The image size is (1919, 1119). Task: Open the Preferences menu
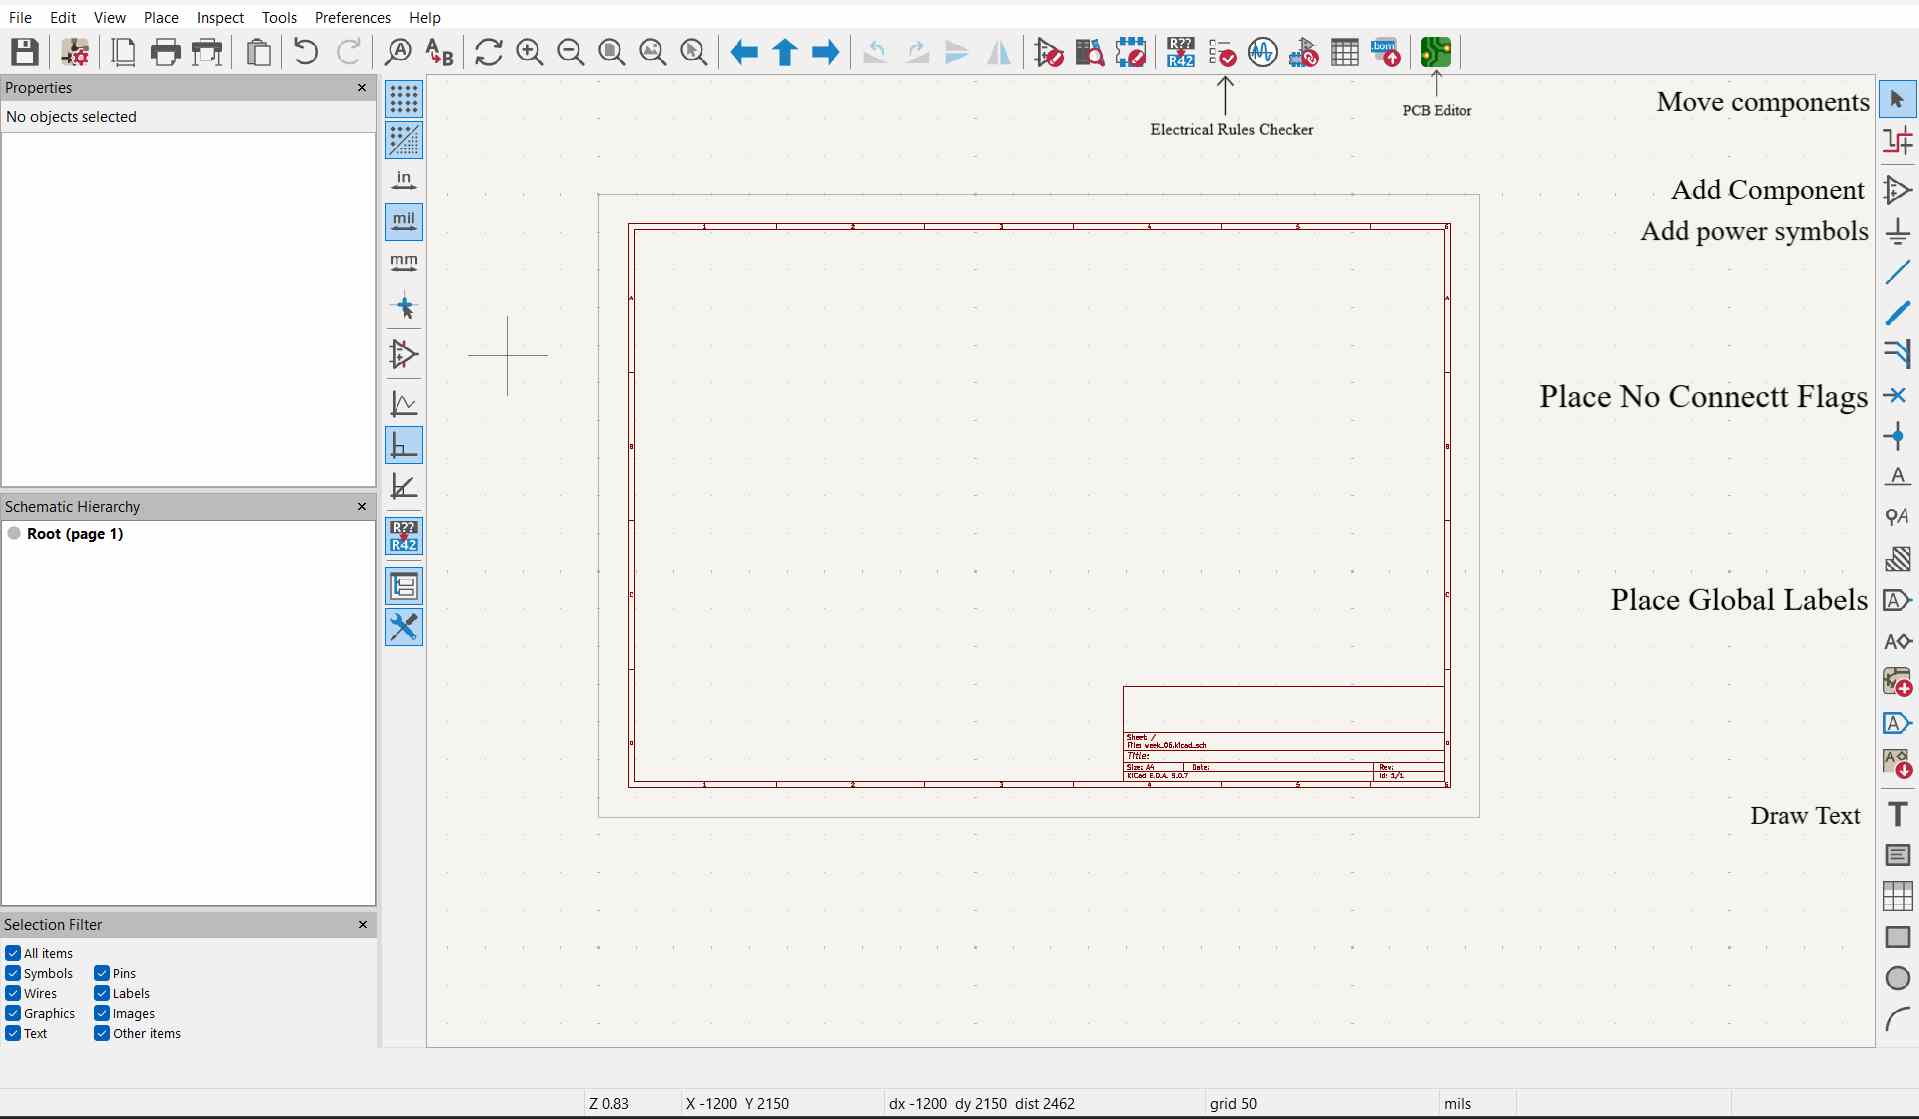[x=352, y=17]
